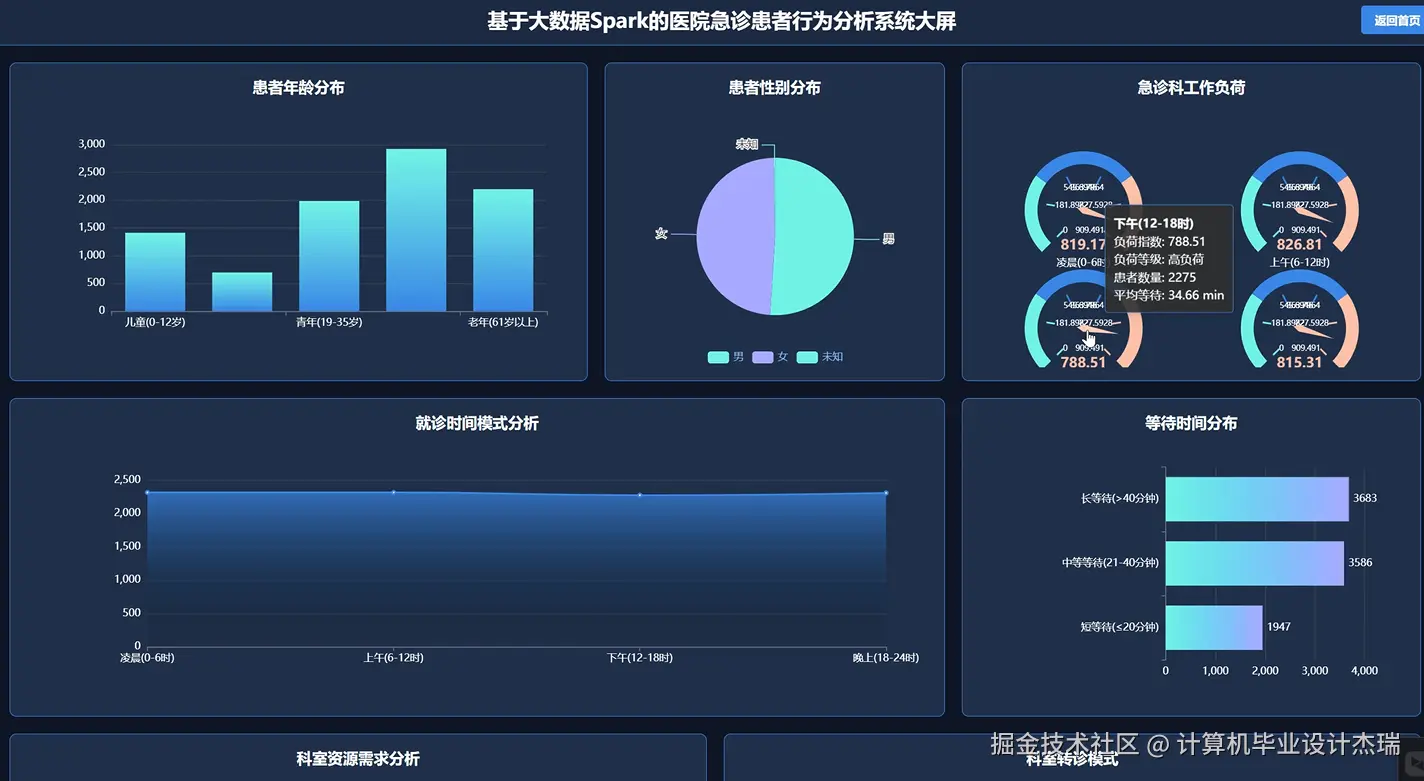Image resolution: width=1424 pixels, height=781 pixels.
Task: Click the 老年(61岁以上) bar
Action: tap(503, 250)
